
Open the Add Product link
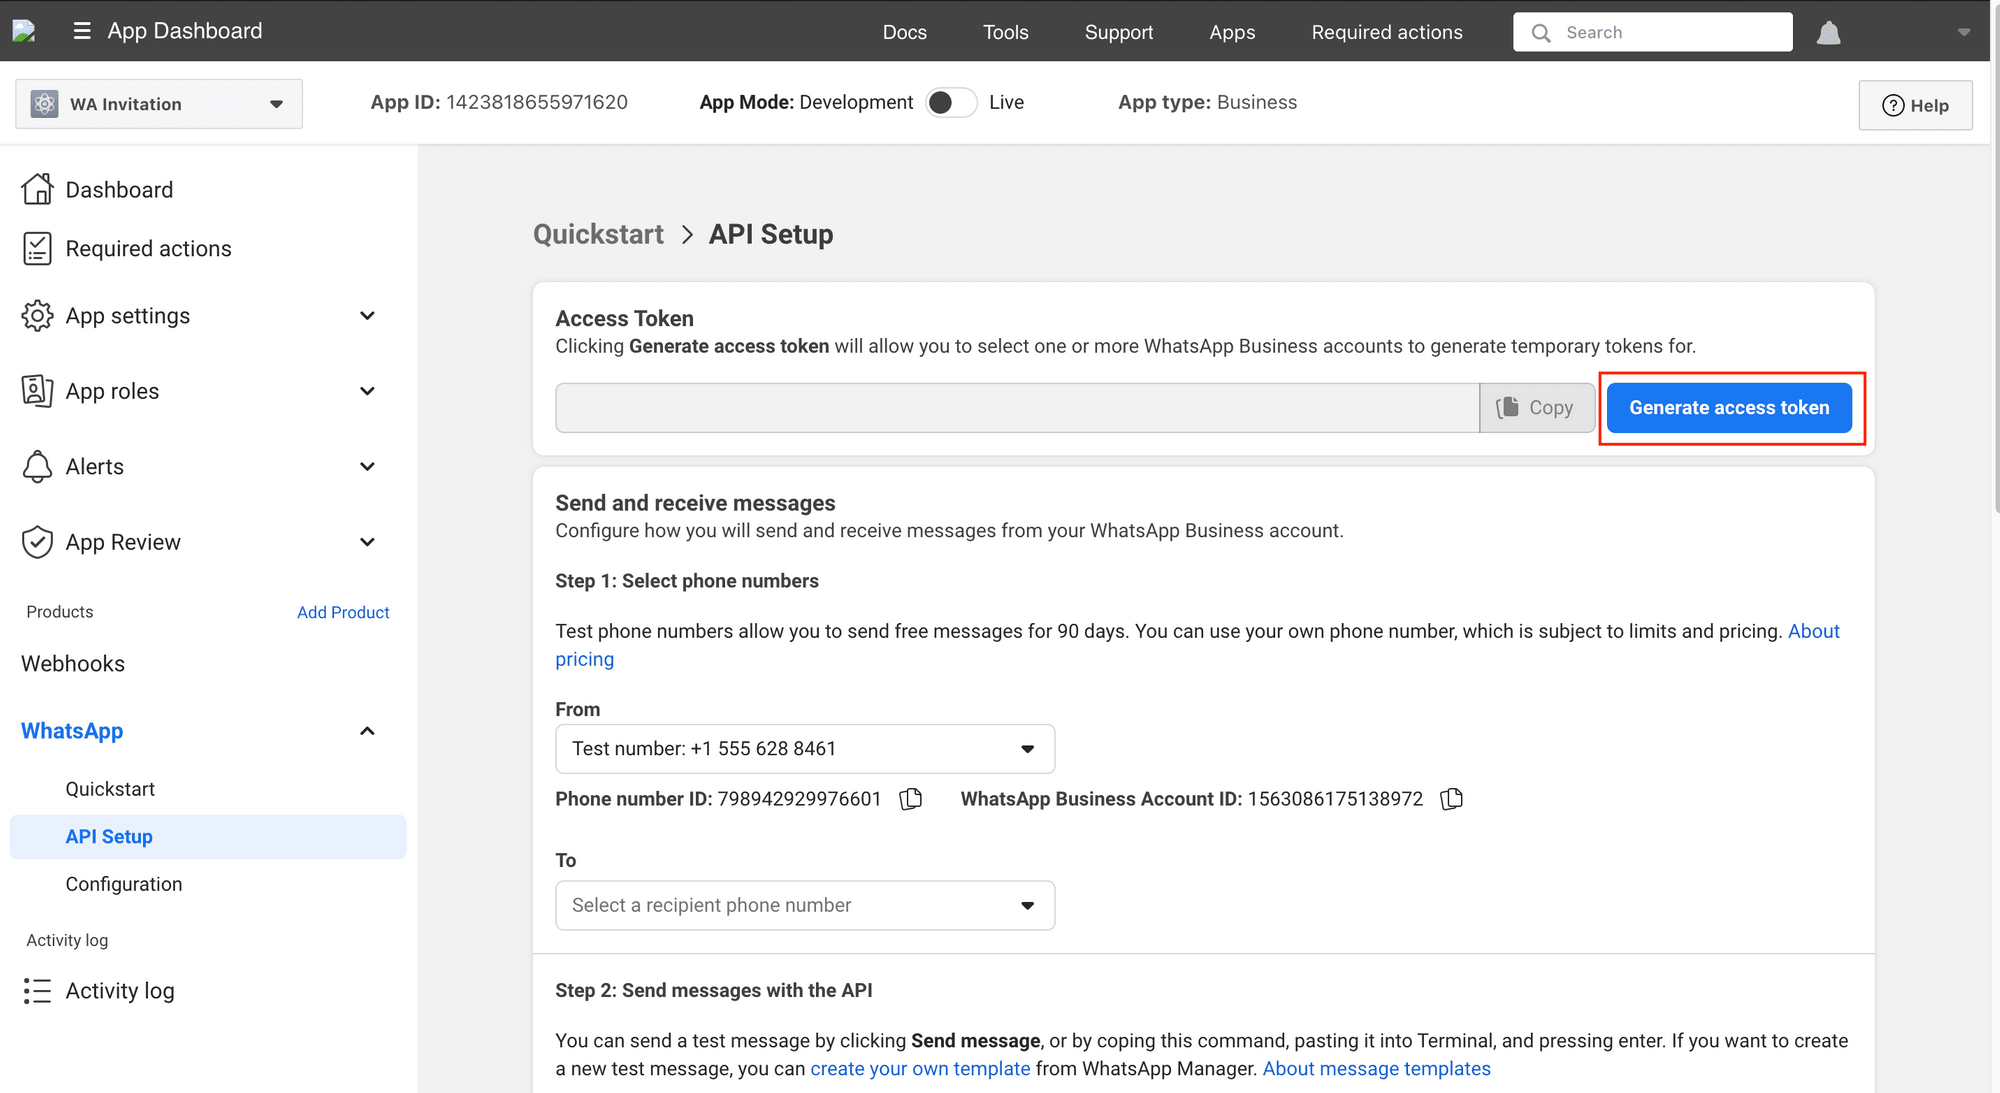pyautogui.click(x=343, y=612)
